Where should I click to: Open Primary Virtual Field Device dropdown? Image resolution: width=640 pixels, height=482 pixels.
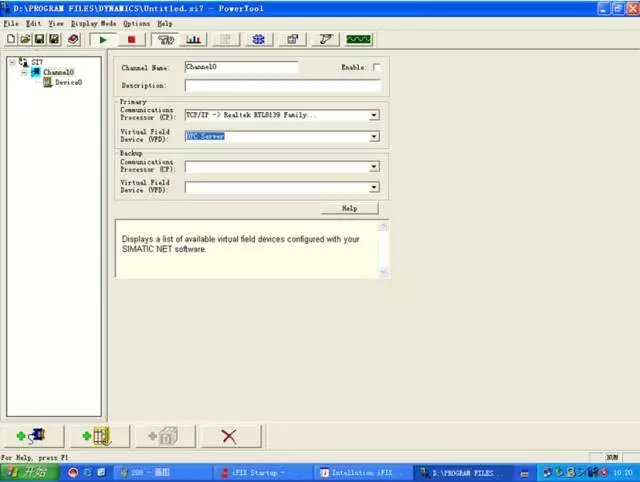coord(374,136)
